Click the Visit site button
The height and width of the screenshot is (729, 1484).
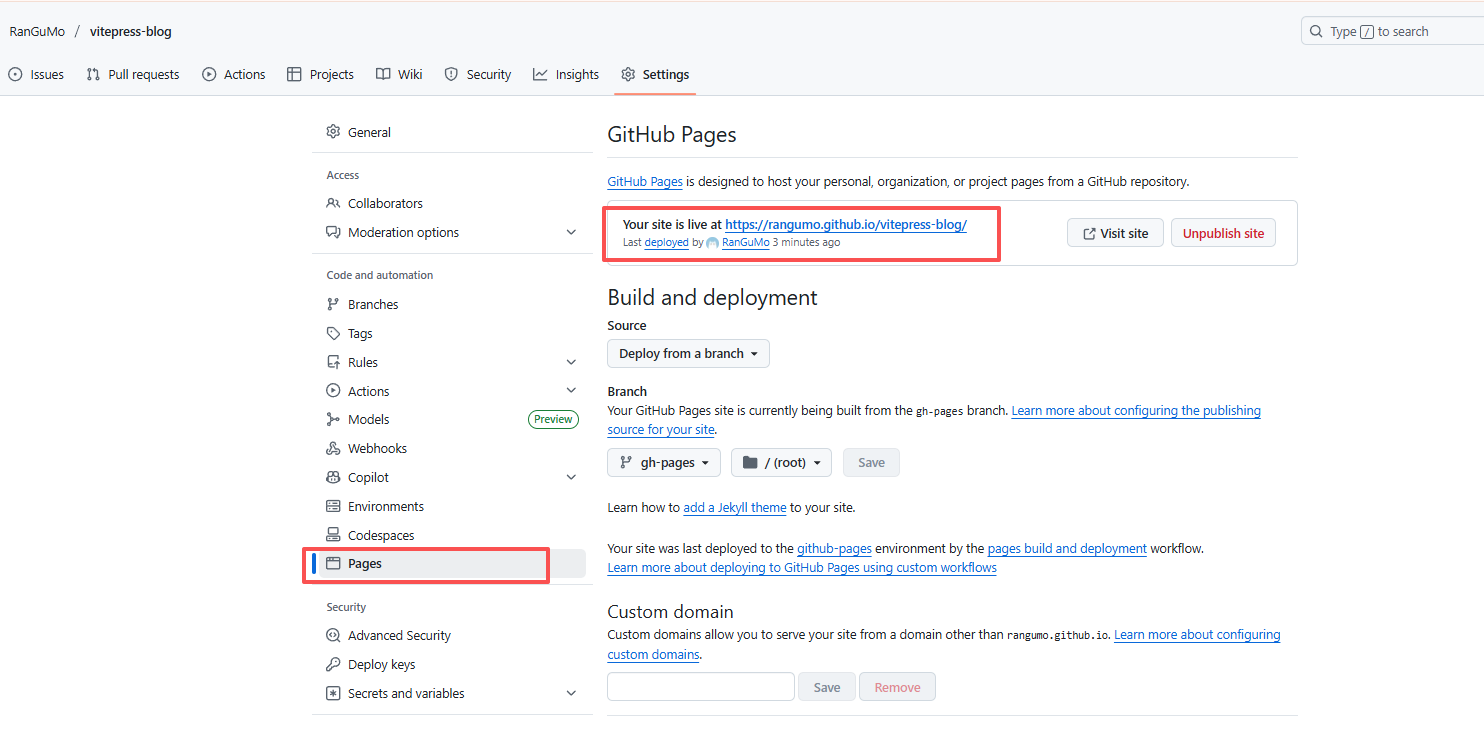coord(1115,233)
